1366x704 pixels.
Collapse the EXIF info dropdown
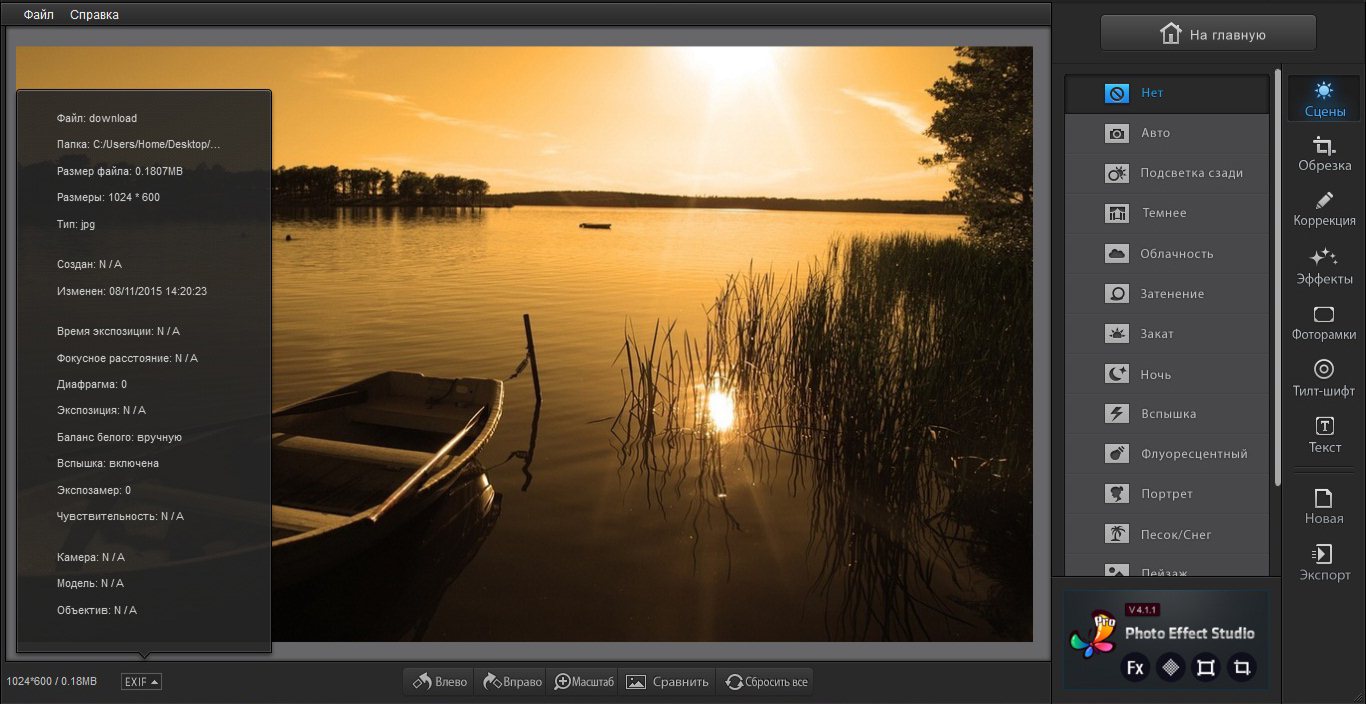[141, 682]
